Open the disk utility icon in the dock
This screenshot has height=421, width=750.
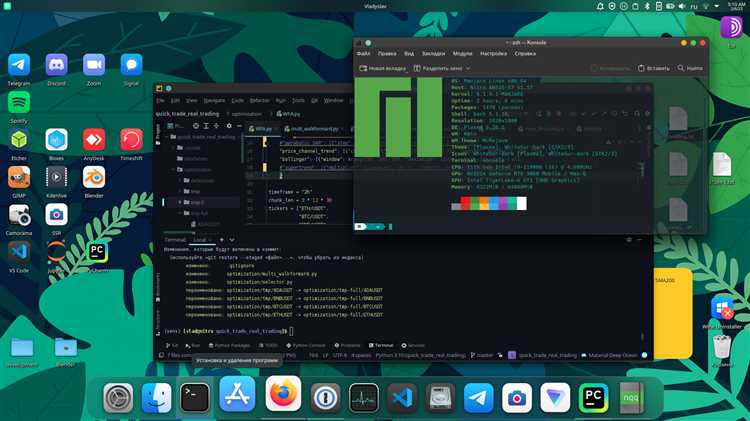tap(440, 398)
